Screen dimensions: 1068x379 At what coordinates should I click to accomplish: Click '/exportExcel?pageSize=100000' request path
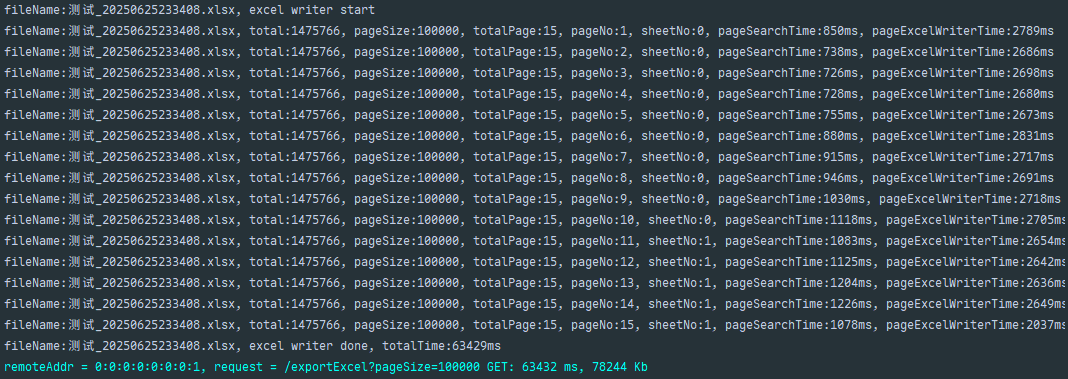382,367
